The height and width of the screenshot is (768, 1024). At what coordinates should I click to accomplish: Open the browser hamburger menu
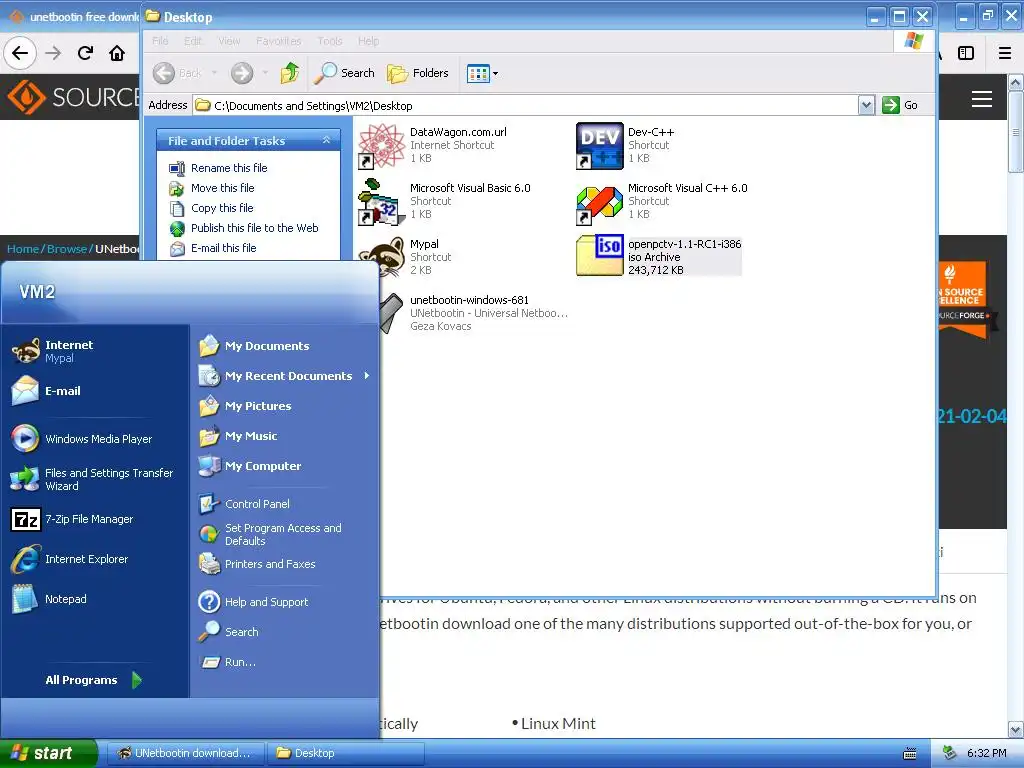(1004, 53)
